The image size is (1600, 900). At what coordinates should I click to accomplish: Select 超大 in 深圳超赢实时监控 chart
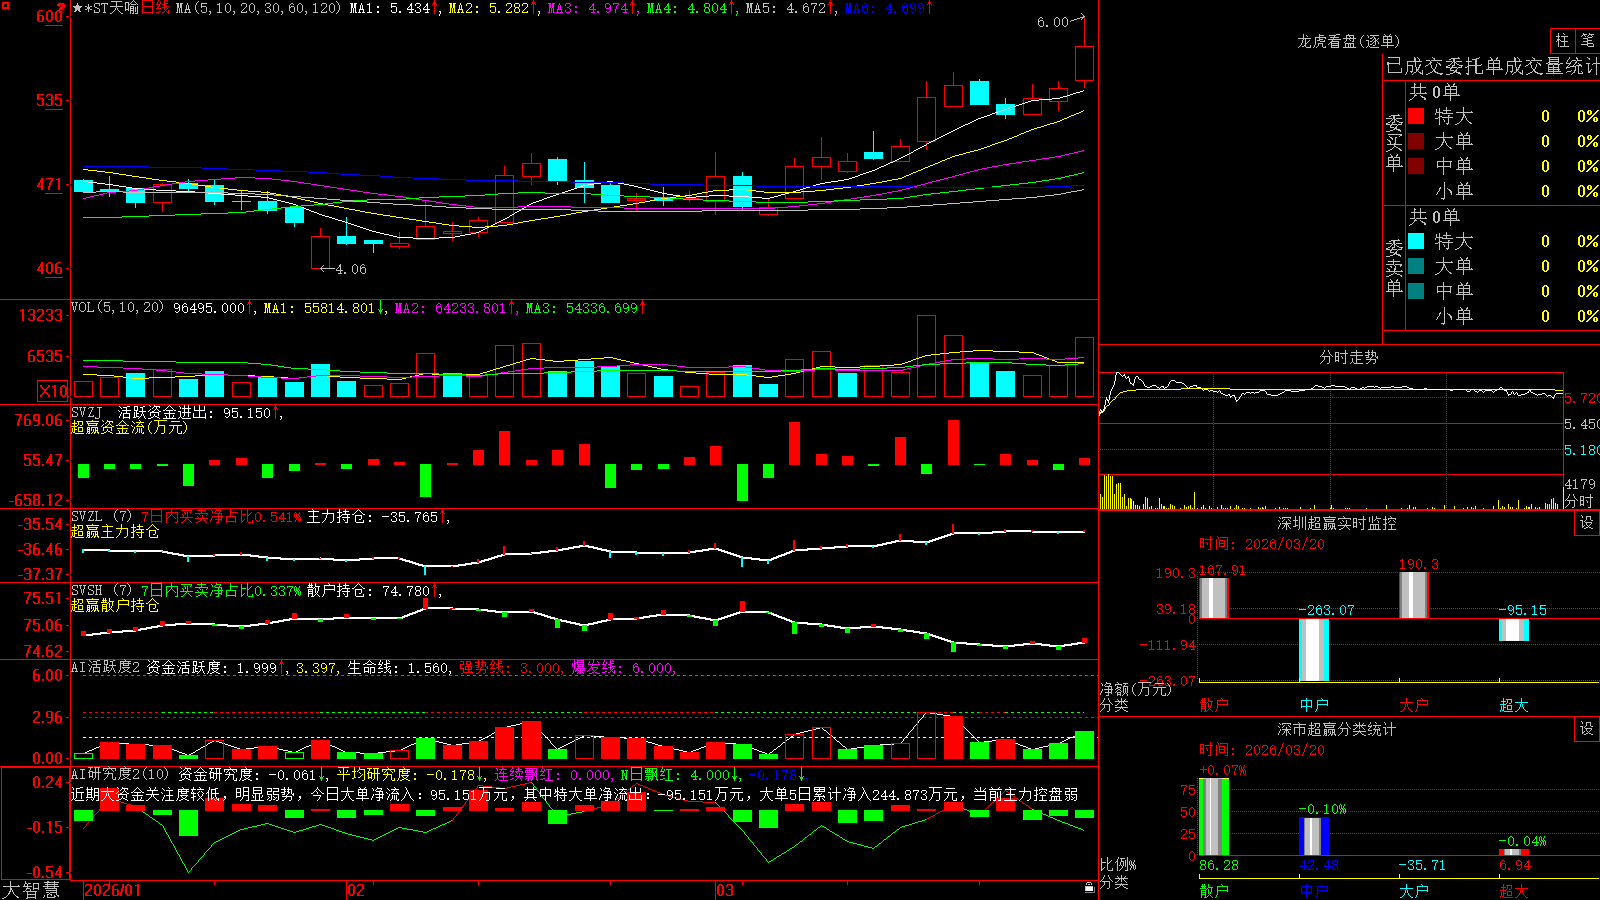point(1514,705)
